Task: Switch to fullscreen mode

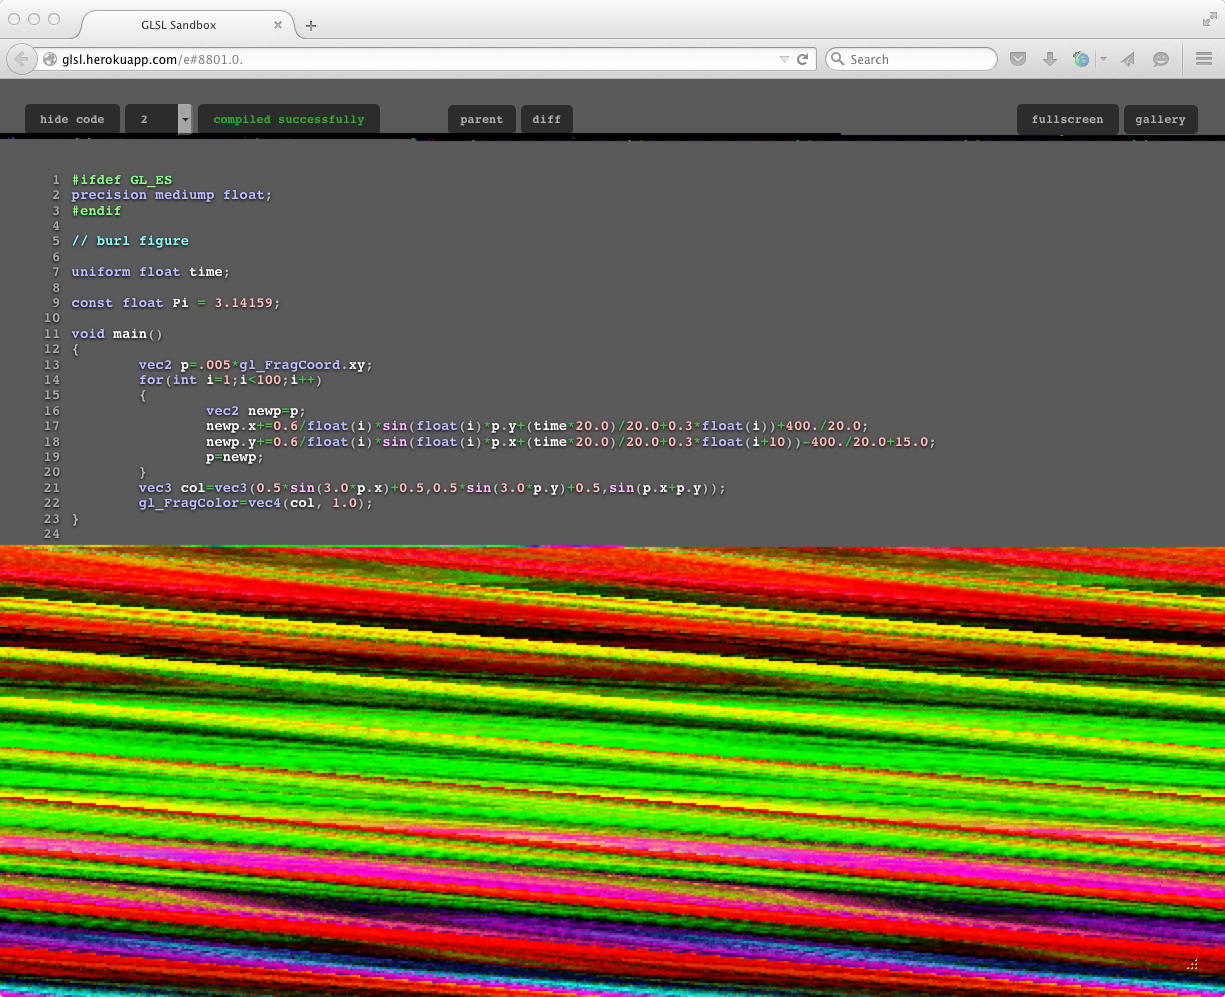Action: 1067,119
